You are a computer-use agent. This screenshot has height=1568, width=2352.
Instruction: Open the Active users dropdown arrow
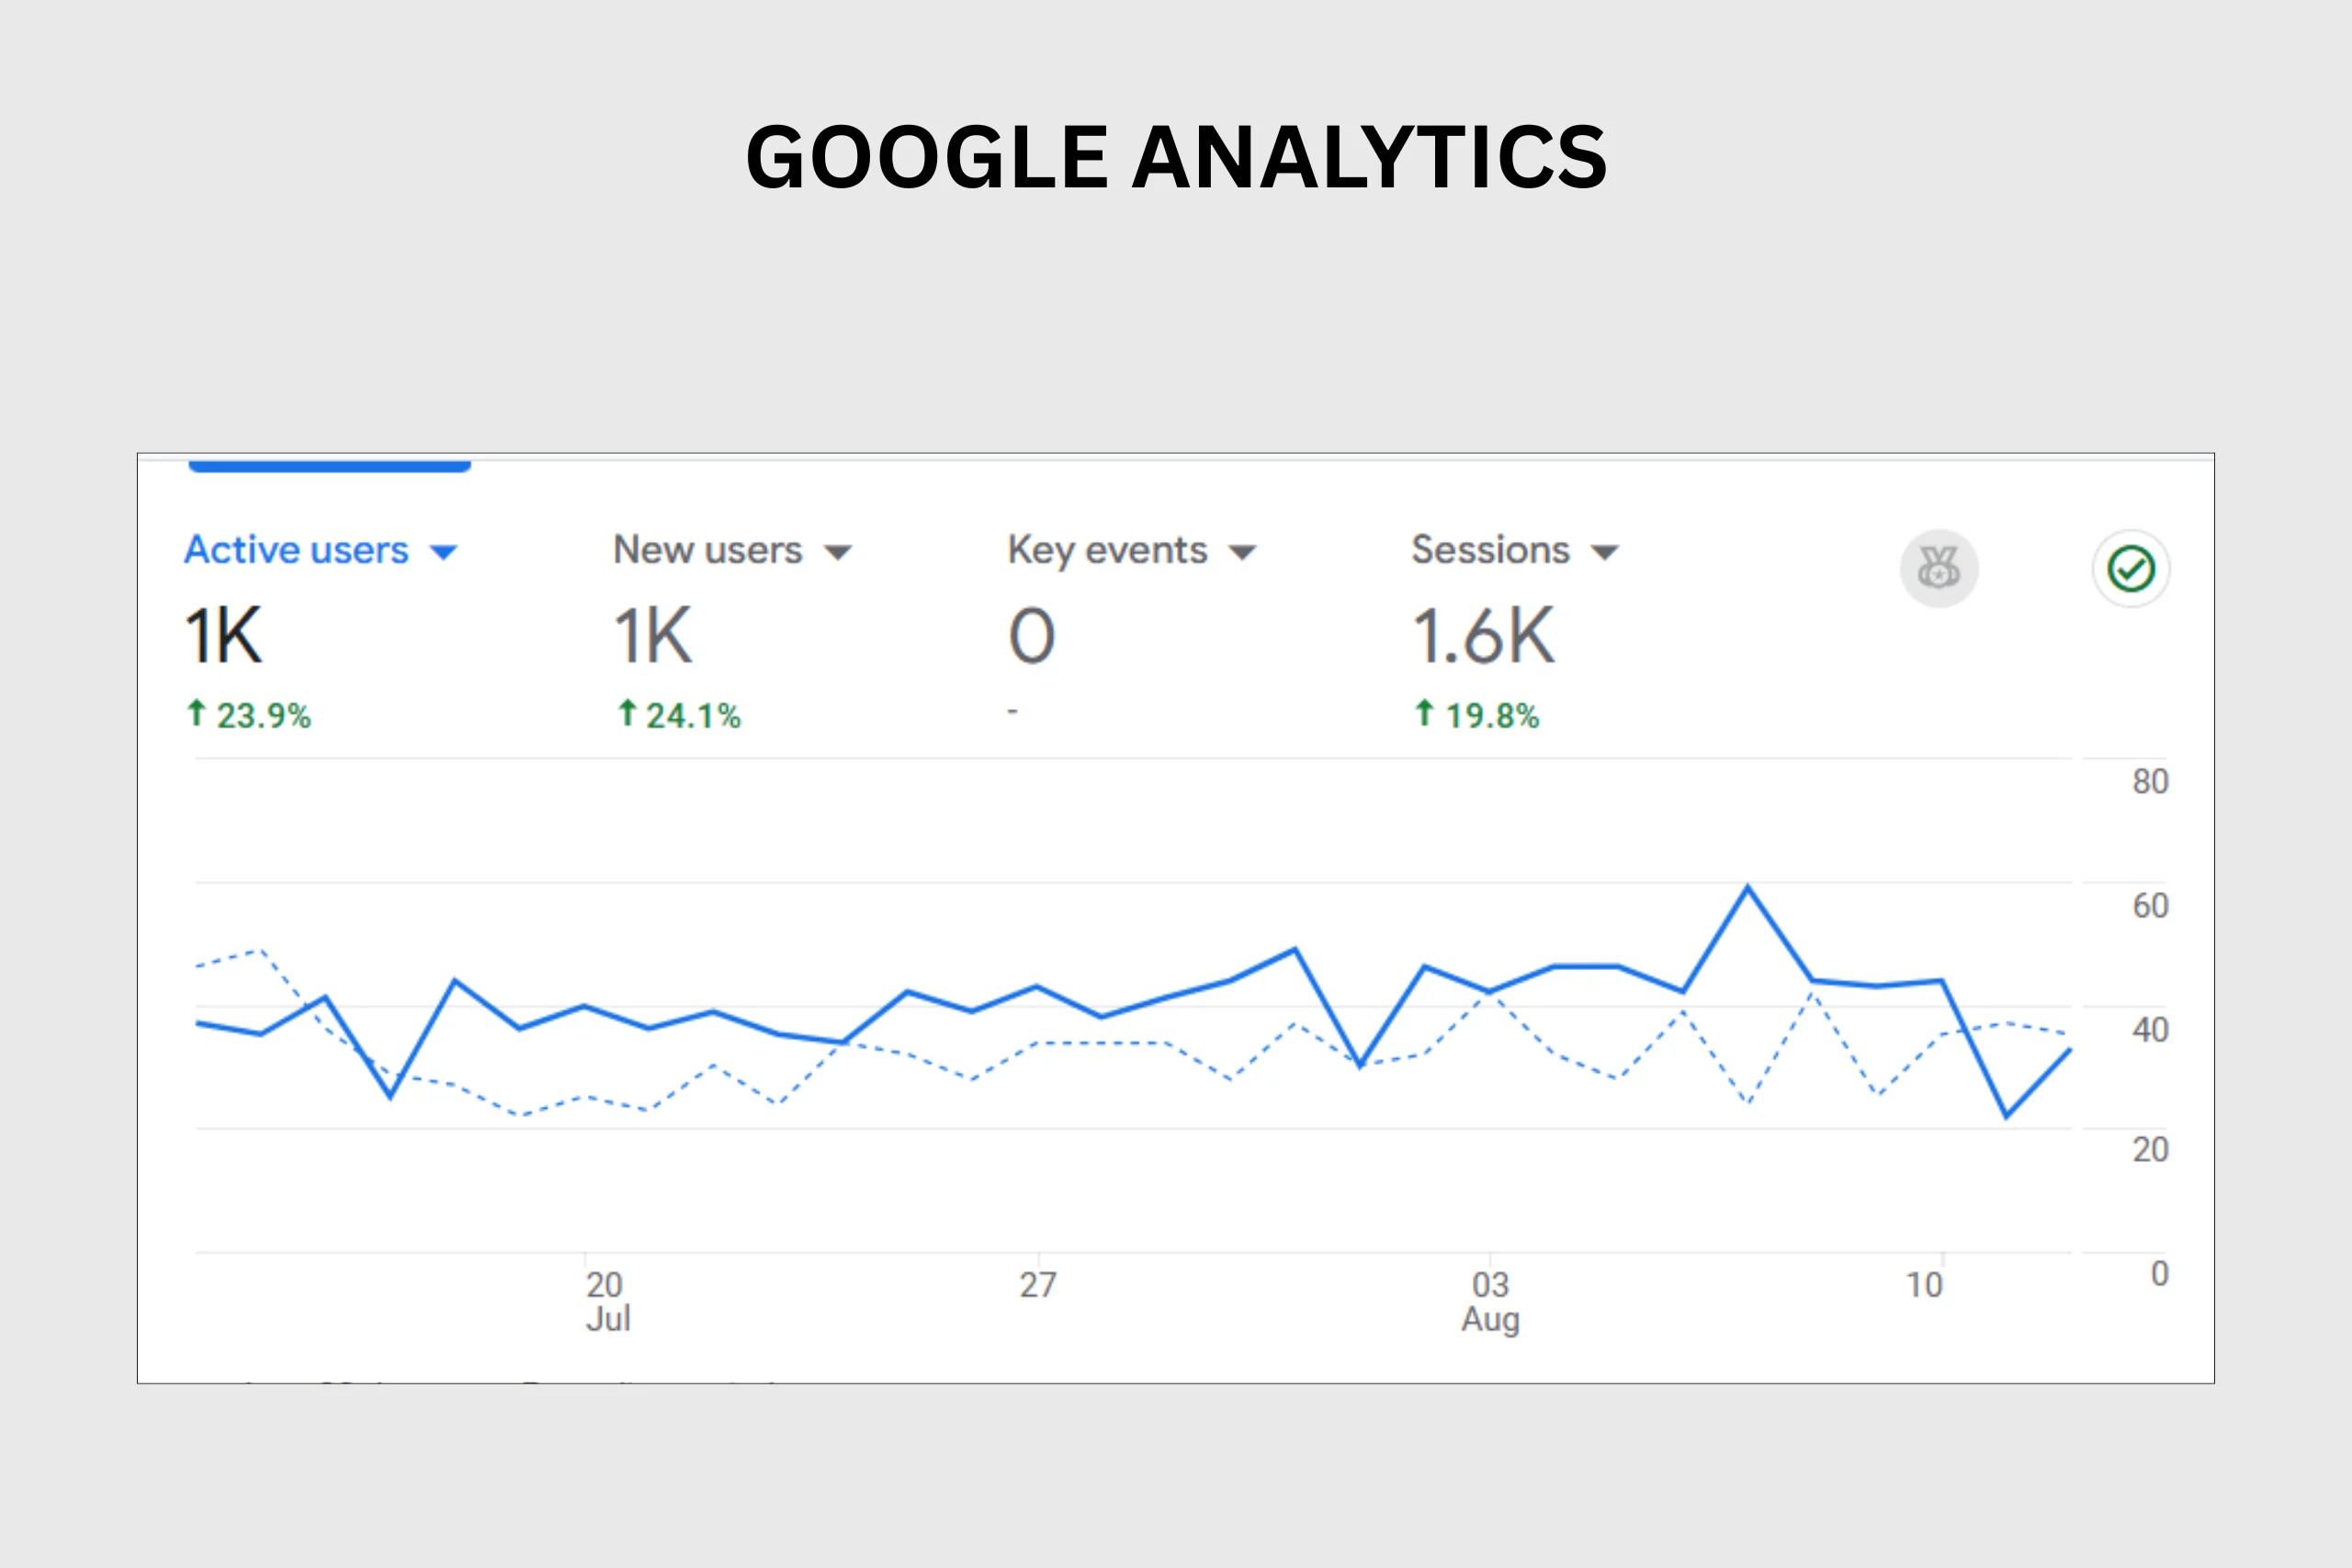443,552
